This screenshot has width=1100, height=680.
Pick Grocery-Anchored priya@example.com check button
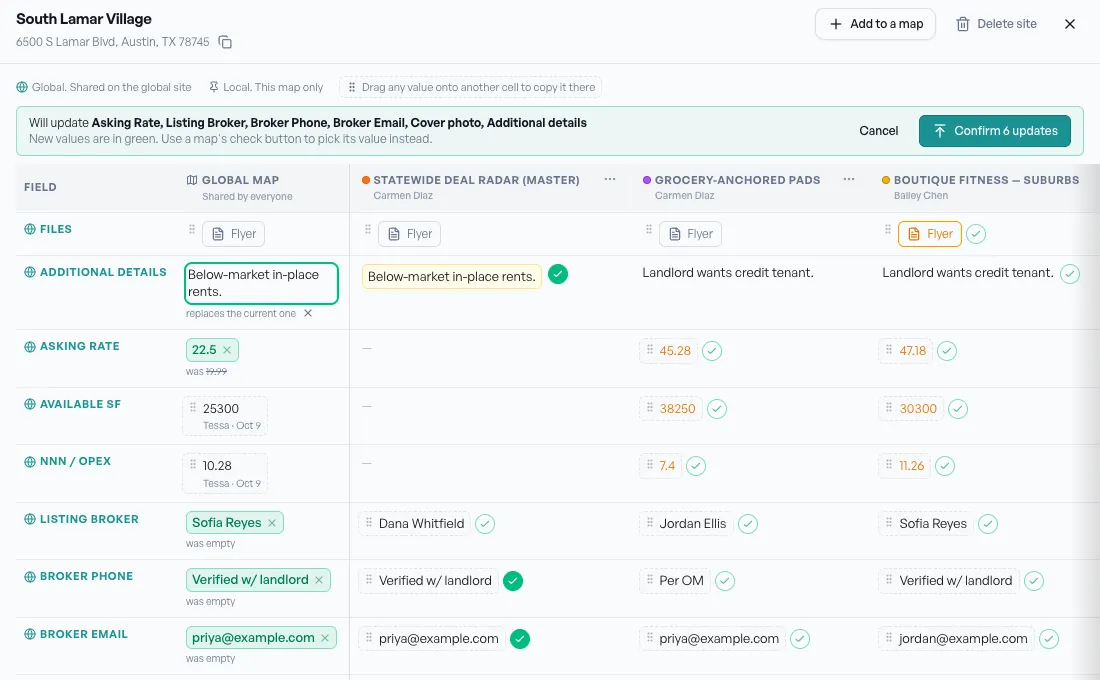coord(800,639)
